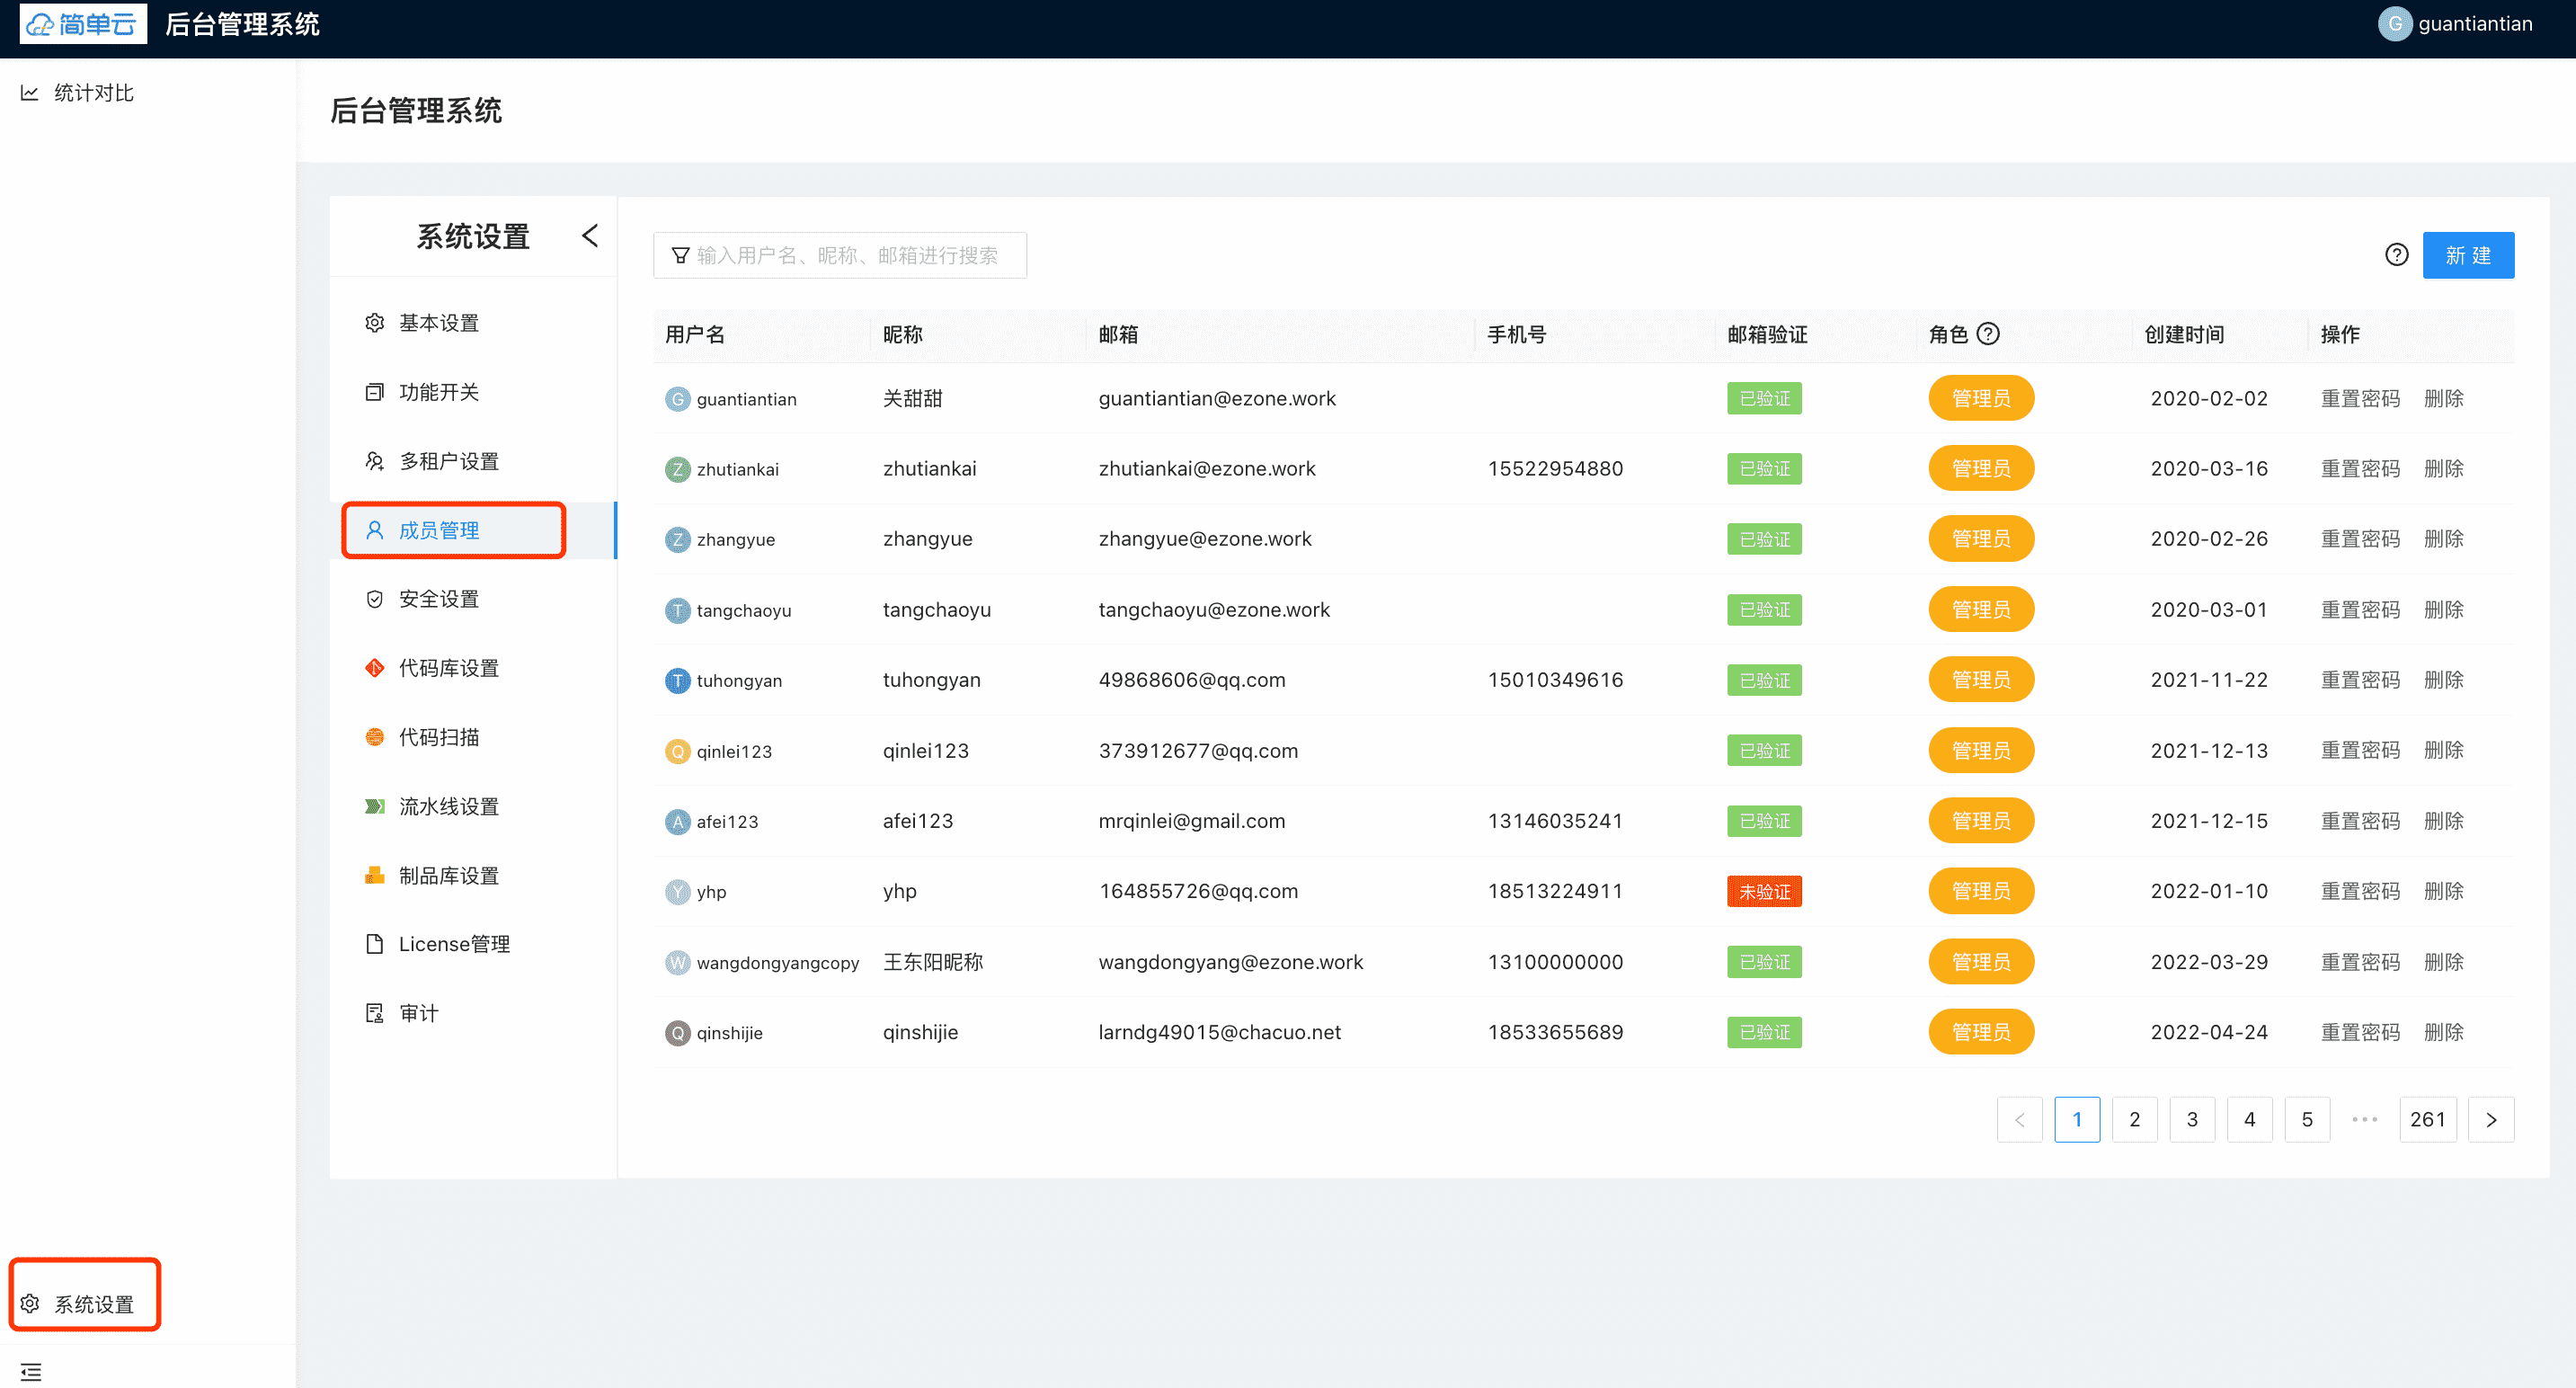Open 代码库设置 with red diamond icon
The image size is (2576, 1388).
point(448,668)
